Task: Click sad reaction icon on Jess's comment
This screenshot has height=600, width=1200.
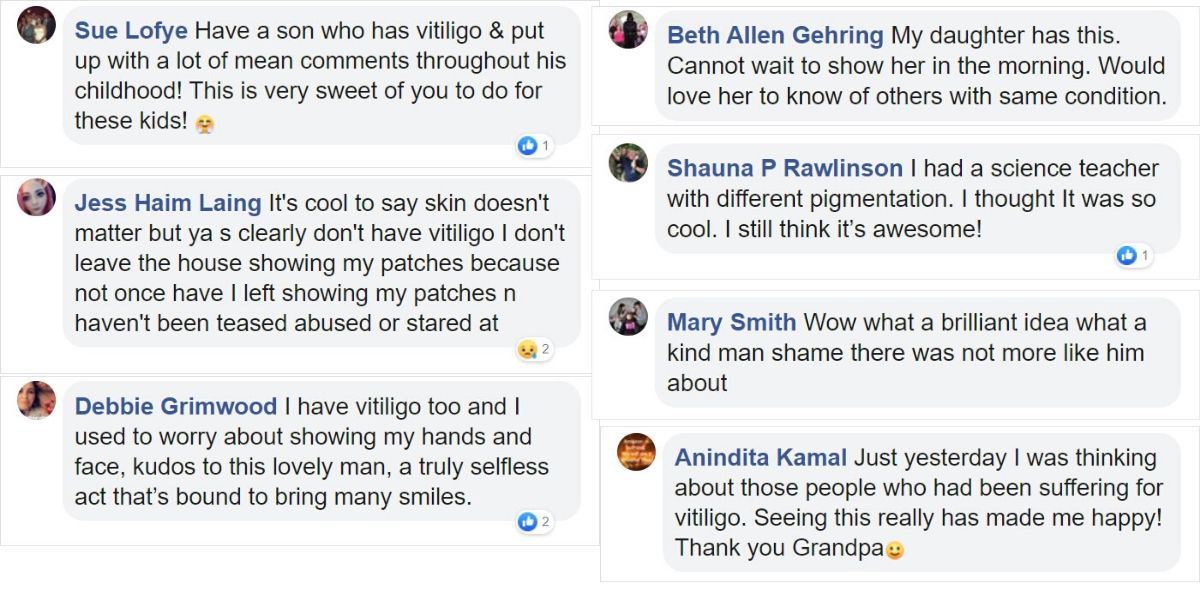Action: pos(527,349)
